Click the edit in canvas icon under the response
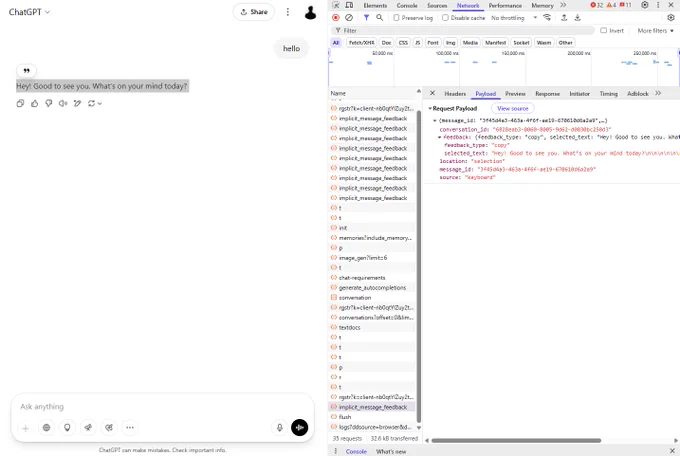 pyautogui.click(x=77, y=103)
